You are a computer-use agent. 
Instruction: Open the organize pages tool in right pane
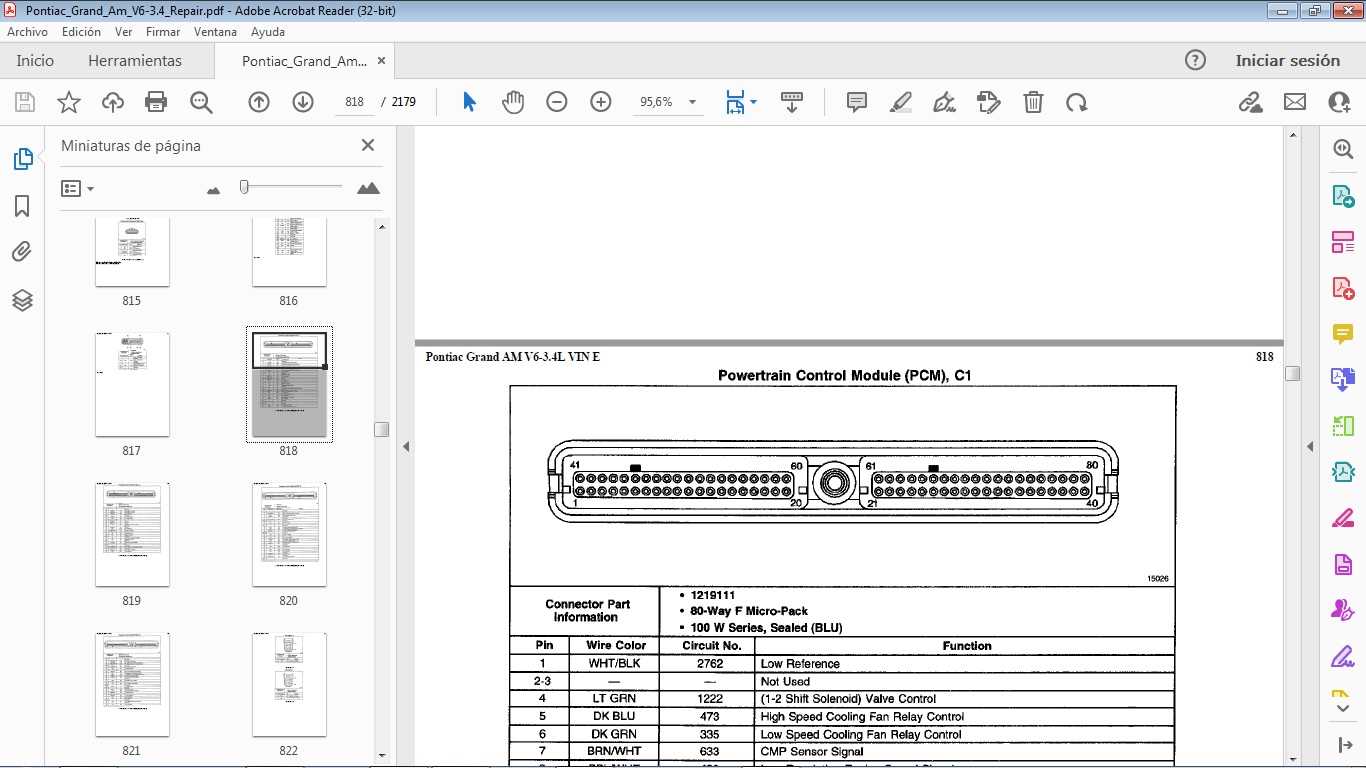pos(1343,241)
